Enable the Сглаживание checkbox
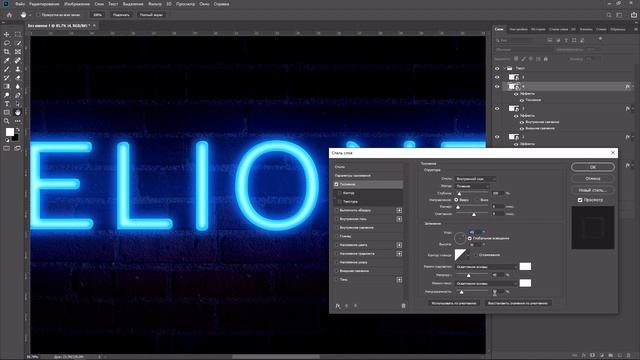This screenshot has height=360, width=640. [x=476, y=255]
